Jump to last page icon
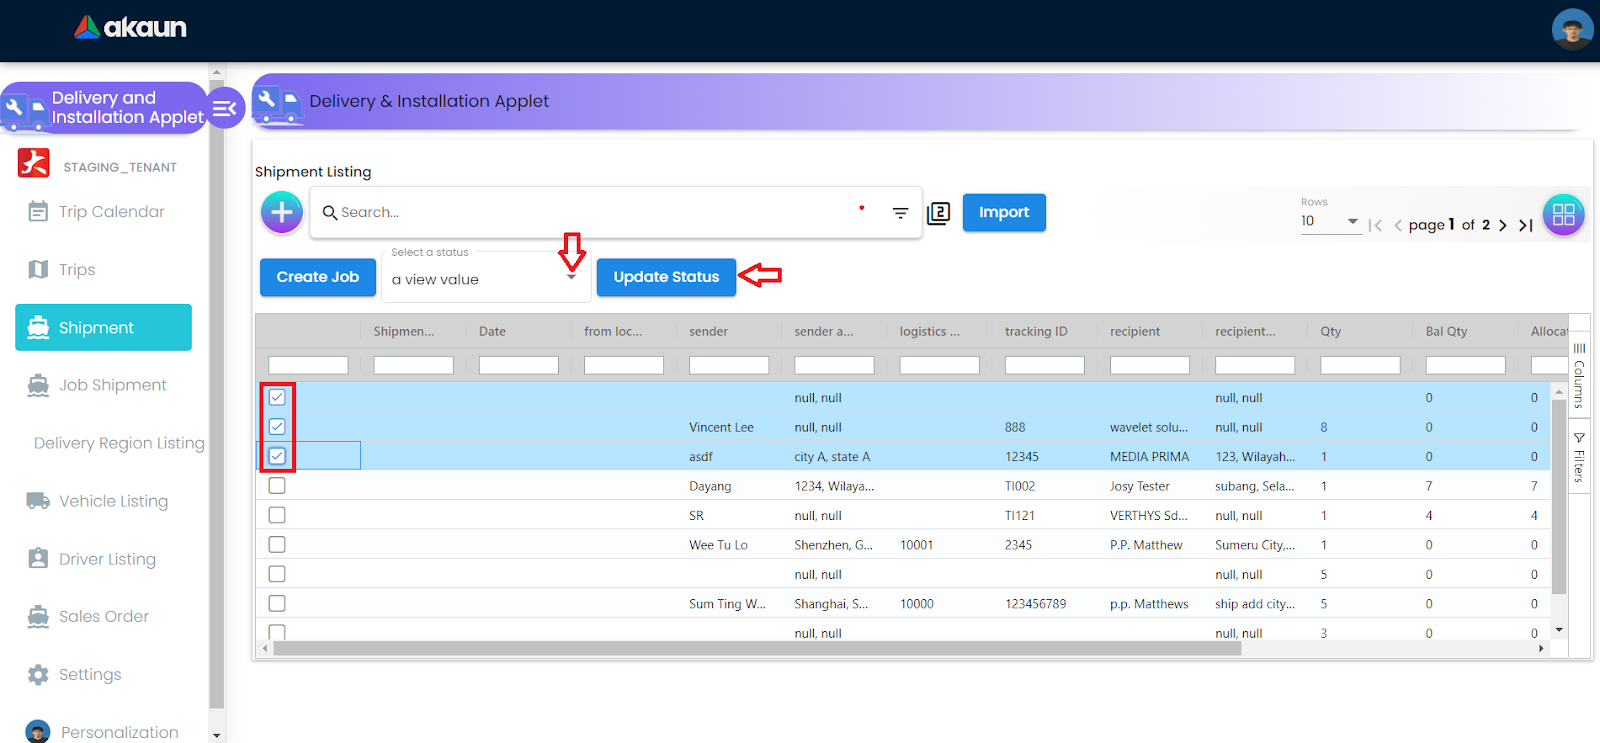The width and height of the screenshot is (1600, 743). pos(1525,225)
